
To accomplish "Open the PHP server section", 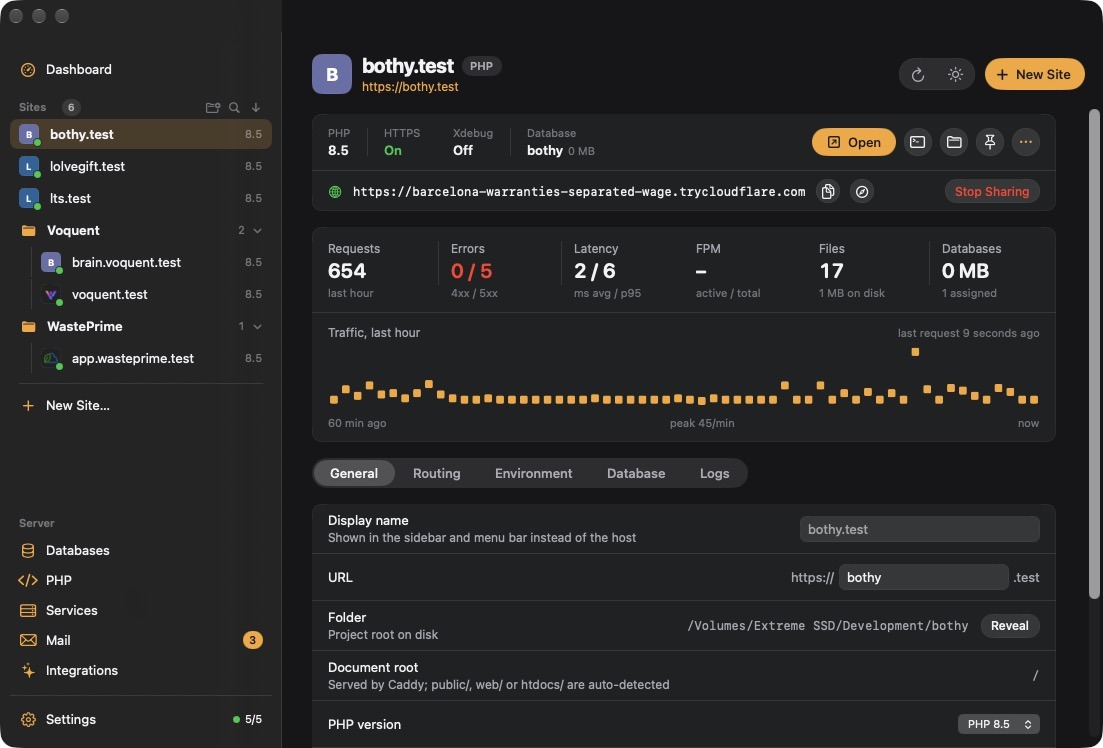I will click(46, 581).
